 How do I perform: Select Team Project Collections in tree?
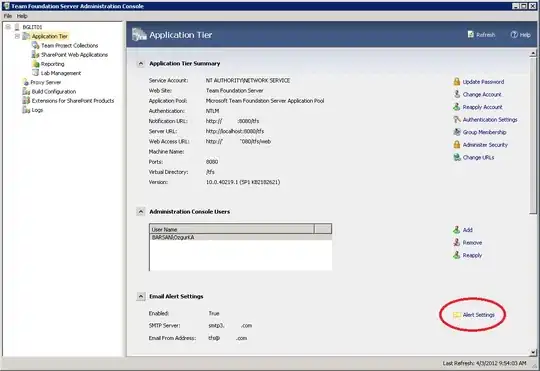point(70,45)
